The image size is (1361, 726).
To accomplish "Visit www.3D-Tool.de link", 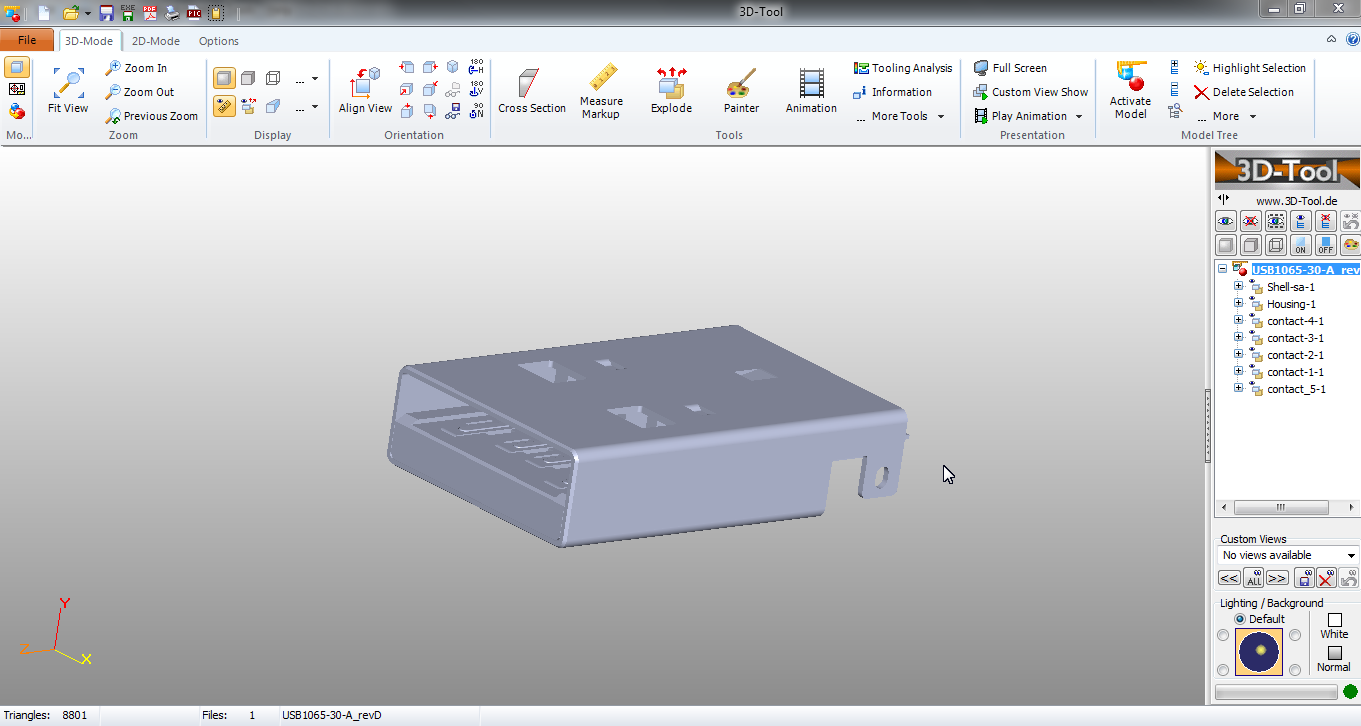I will coord(1295,201).
